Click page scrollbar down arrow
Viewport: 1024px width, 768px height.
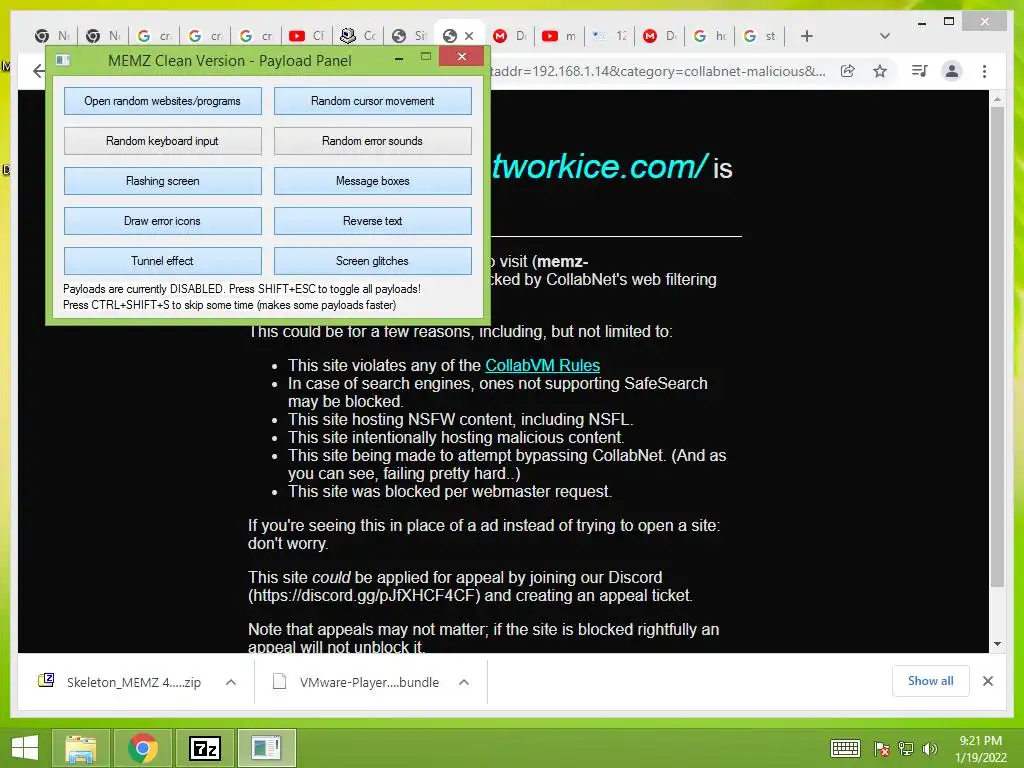(997, 644)
